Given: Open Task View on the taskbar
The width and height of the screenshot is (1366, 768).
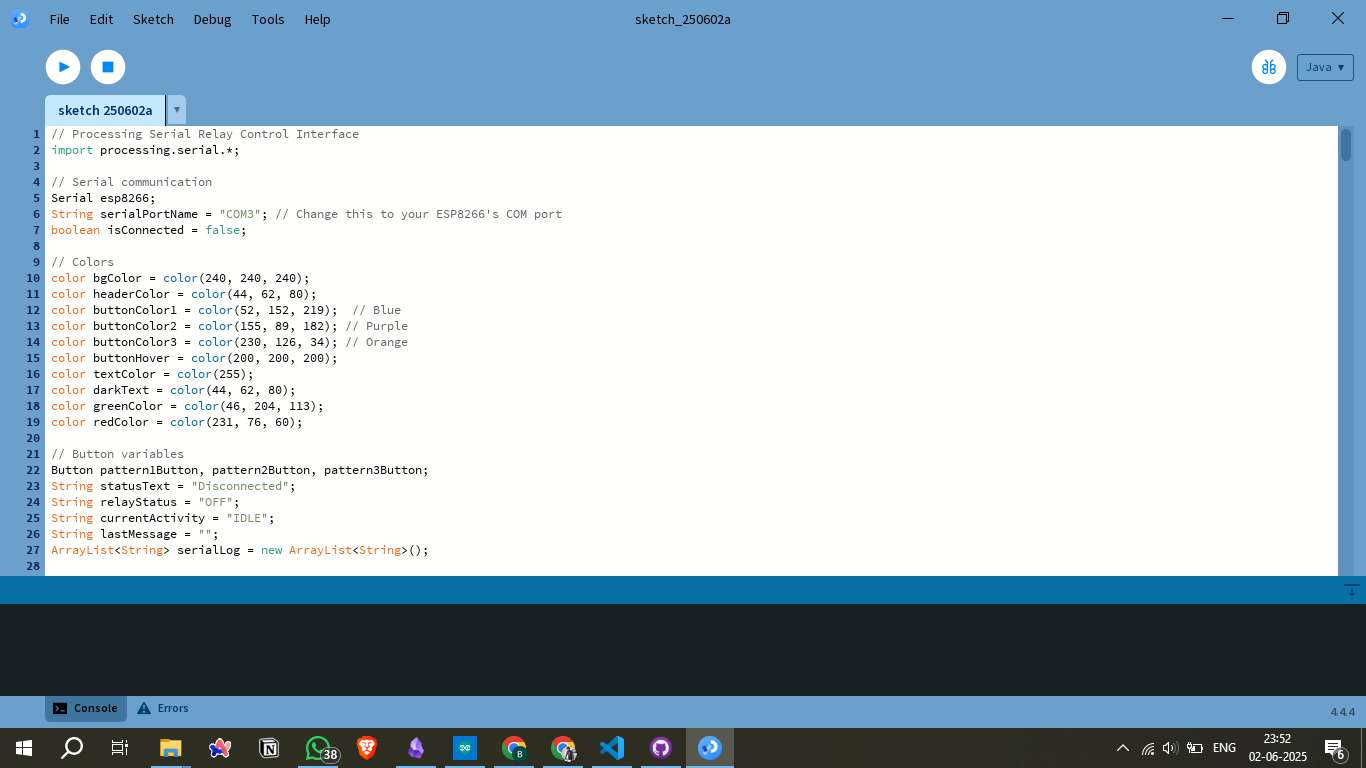Looking at the screenshot, I should coord(120,748).
